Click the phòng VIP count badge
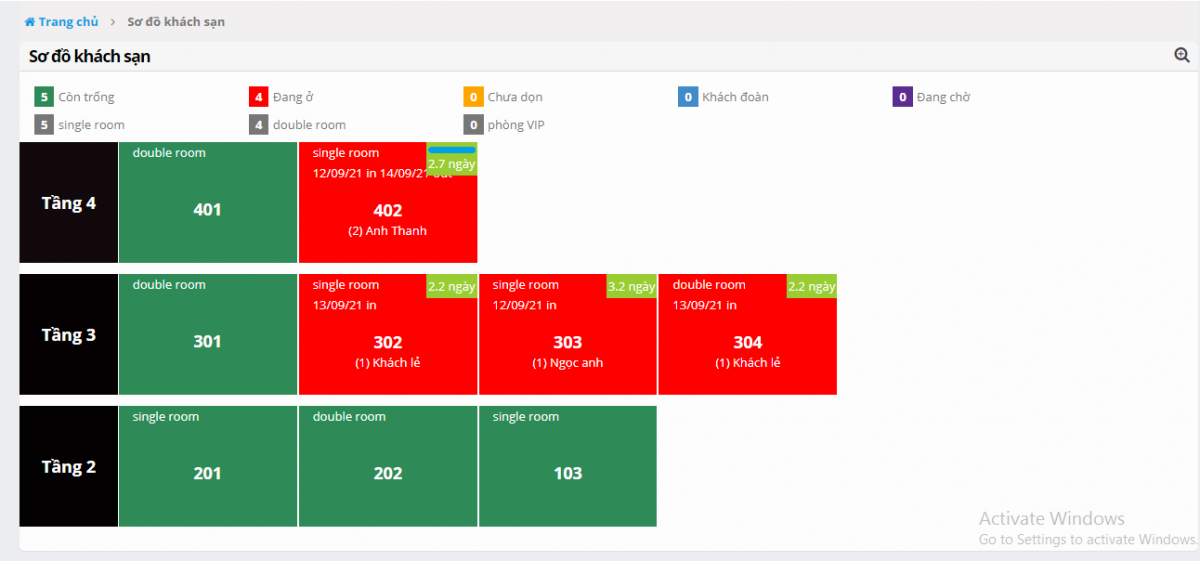Screen dimensions: 1200x561 coord(473,125)
